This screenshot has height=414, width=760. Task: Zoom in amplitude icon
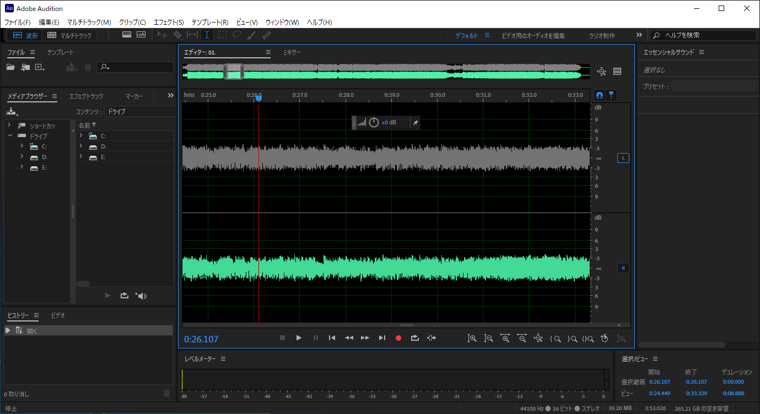pos(472,338)
